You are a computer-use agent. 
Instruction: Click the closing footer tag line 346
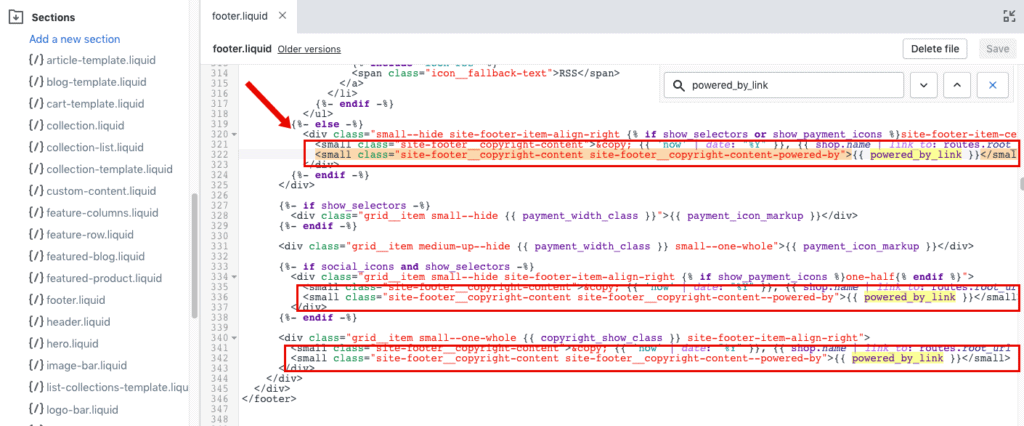pyautogui.click(x=268, y=398)
